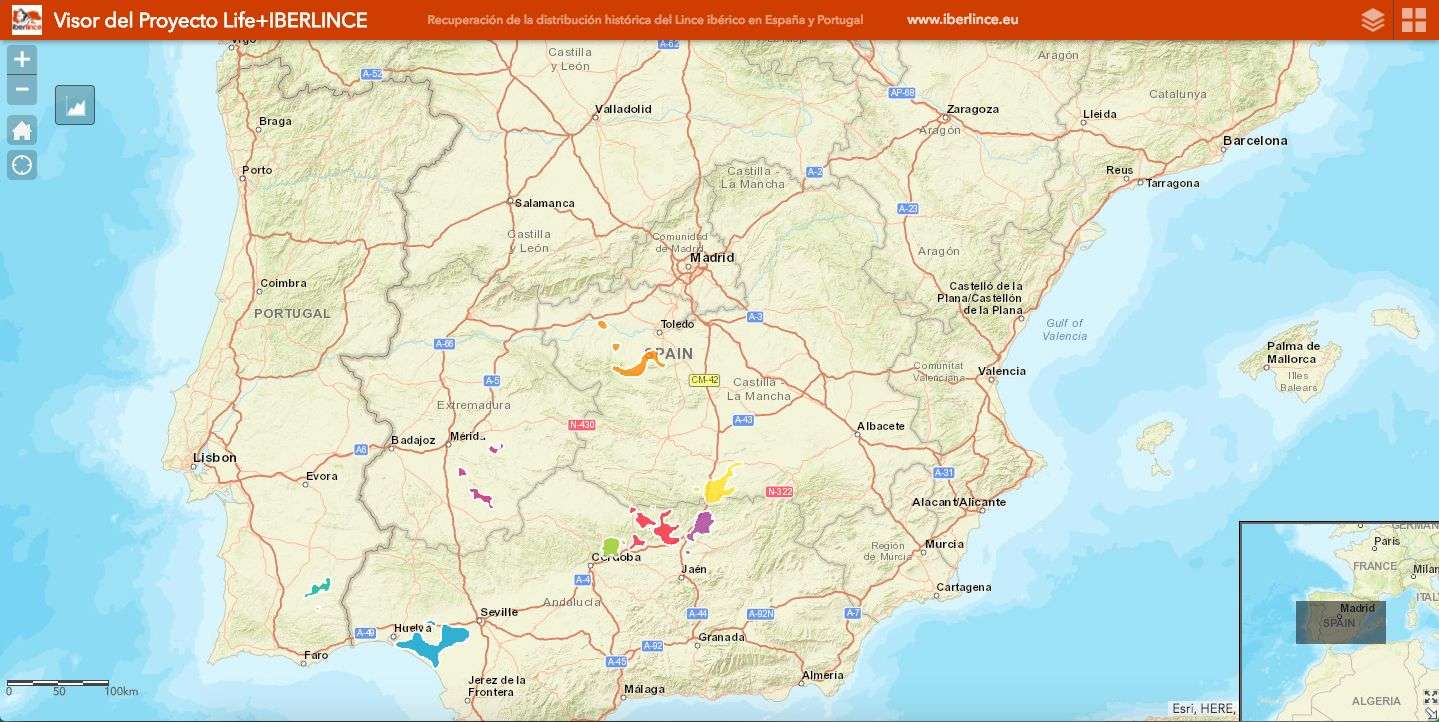Select the orange Toledo lynx area

point(636,364)
